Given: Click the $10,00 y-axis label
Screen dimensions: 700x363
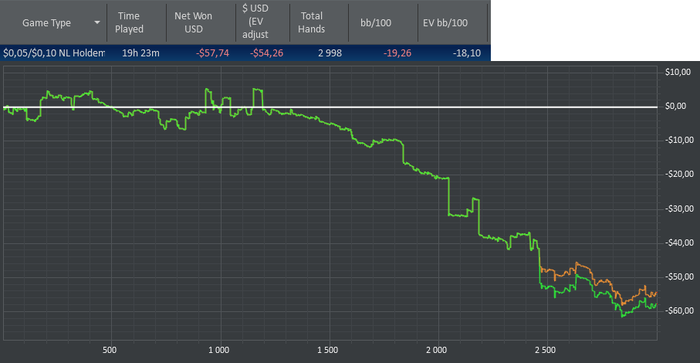Looking at the screenshot, I should tap(678, 72).
